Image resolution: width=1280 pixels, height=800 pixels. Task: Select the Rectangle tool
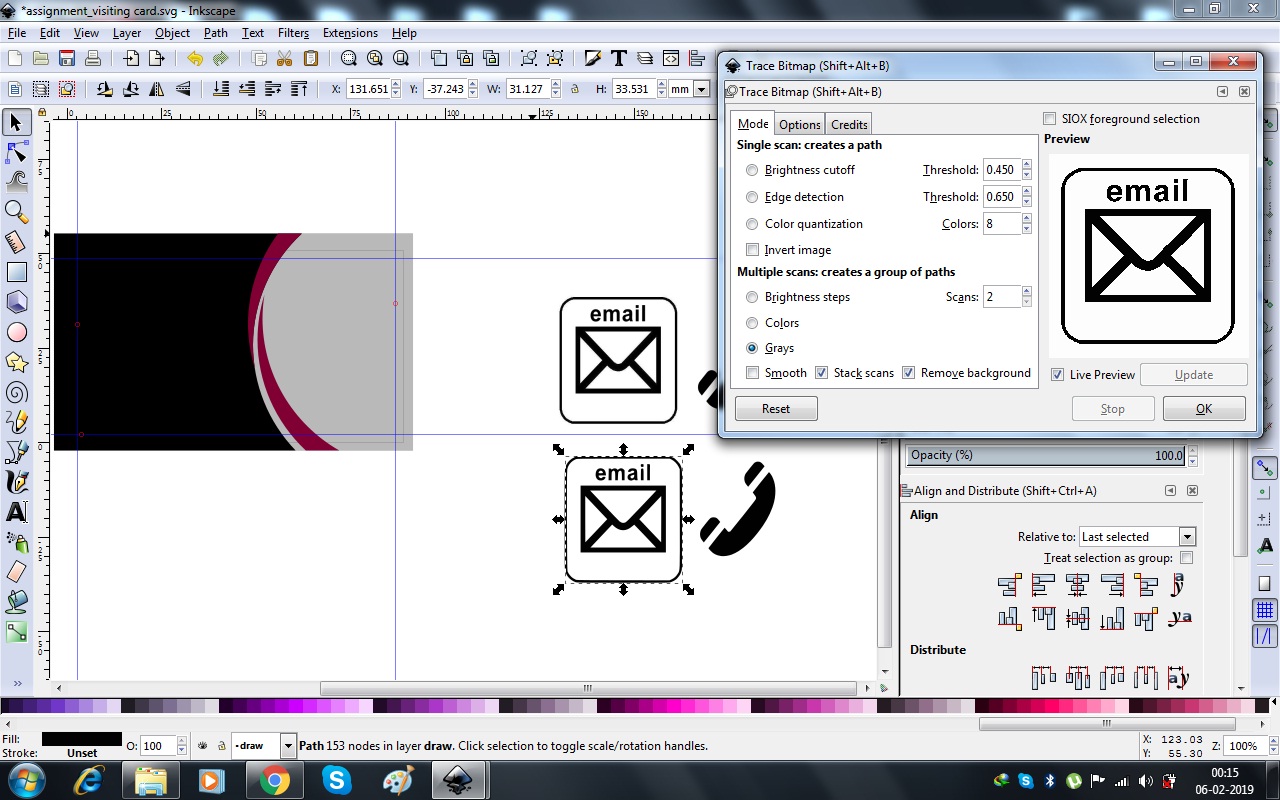coord(16,272)
